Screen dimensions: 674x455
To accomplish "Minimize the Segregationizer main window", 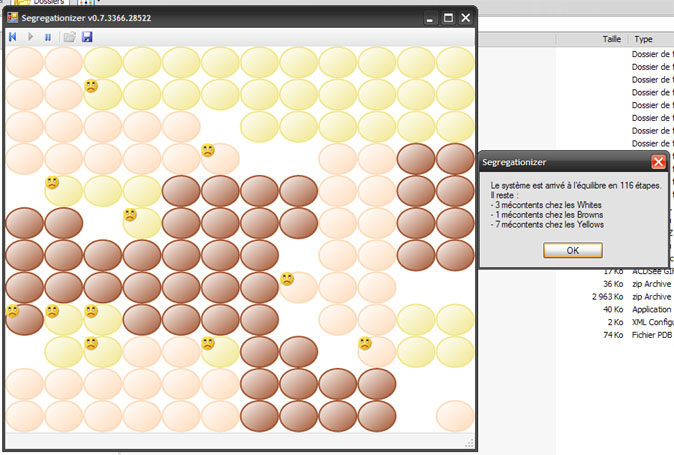I will [x=429, y=18].
